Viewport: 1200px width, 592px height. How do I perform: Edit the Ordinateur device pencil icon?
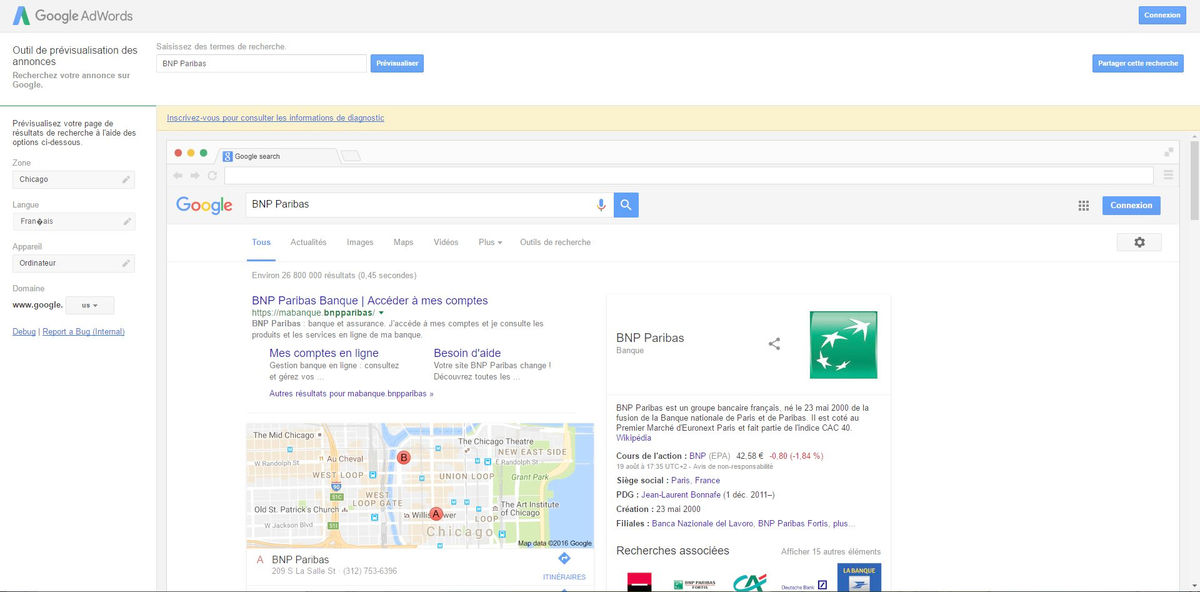click(126, 263)
